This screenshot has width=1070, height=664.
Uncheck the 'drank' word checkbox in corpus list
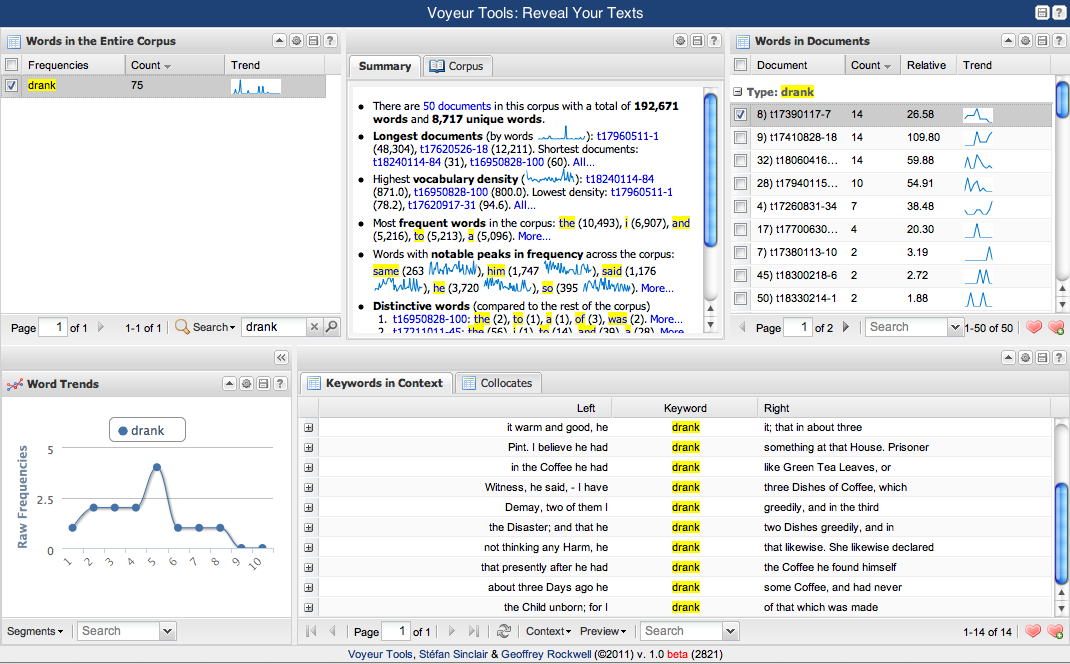tap(11, 86)
